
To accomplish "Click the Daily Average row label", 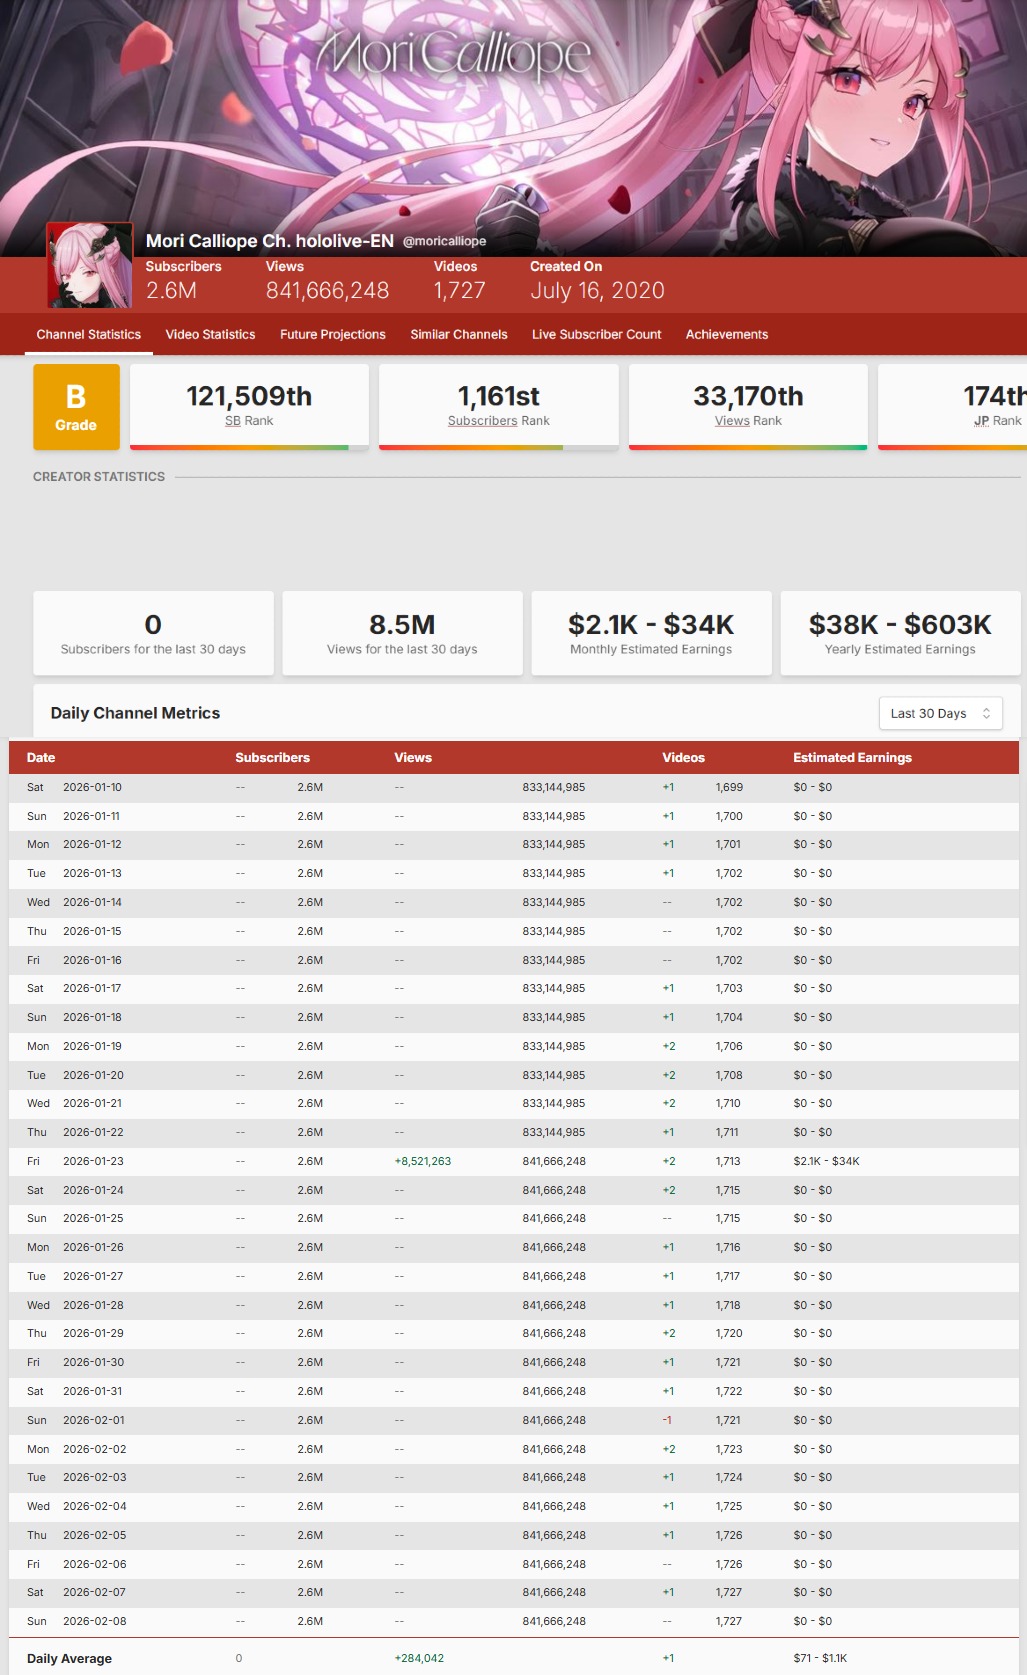I will coord(69,1658).
